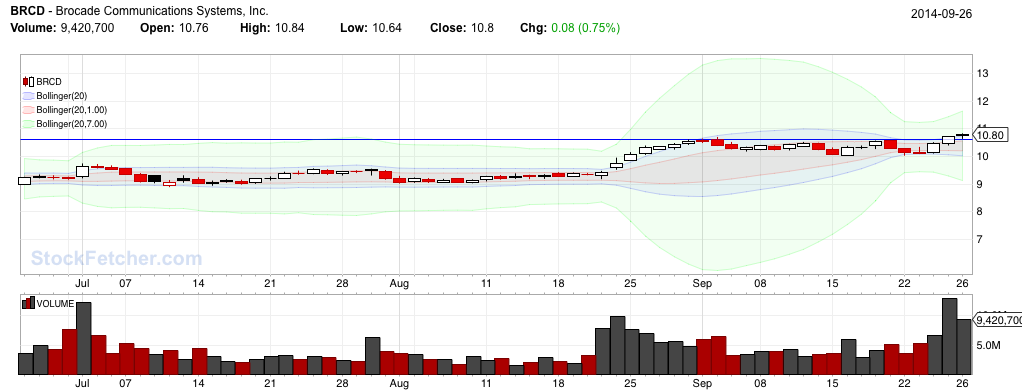Click the Sep label under the volume chart
The height and width of the screenshot is (390, 1022).
tap(701, 383)
